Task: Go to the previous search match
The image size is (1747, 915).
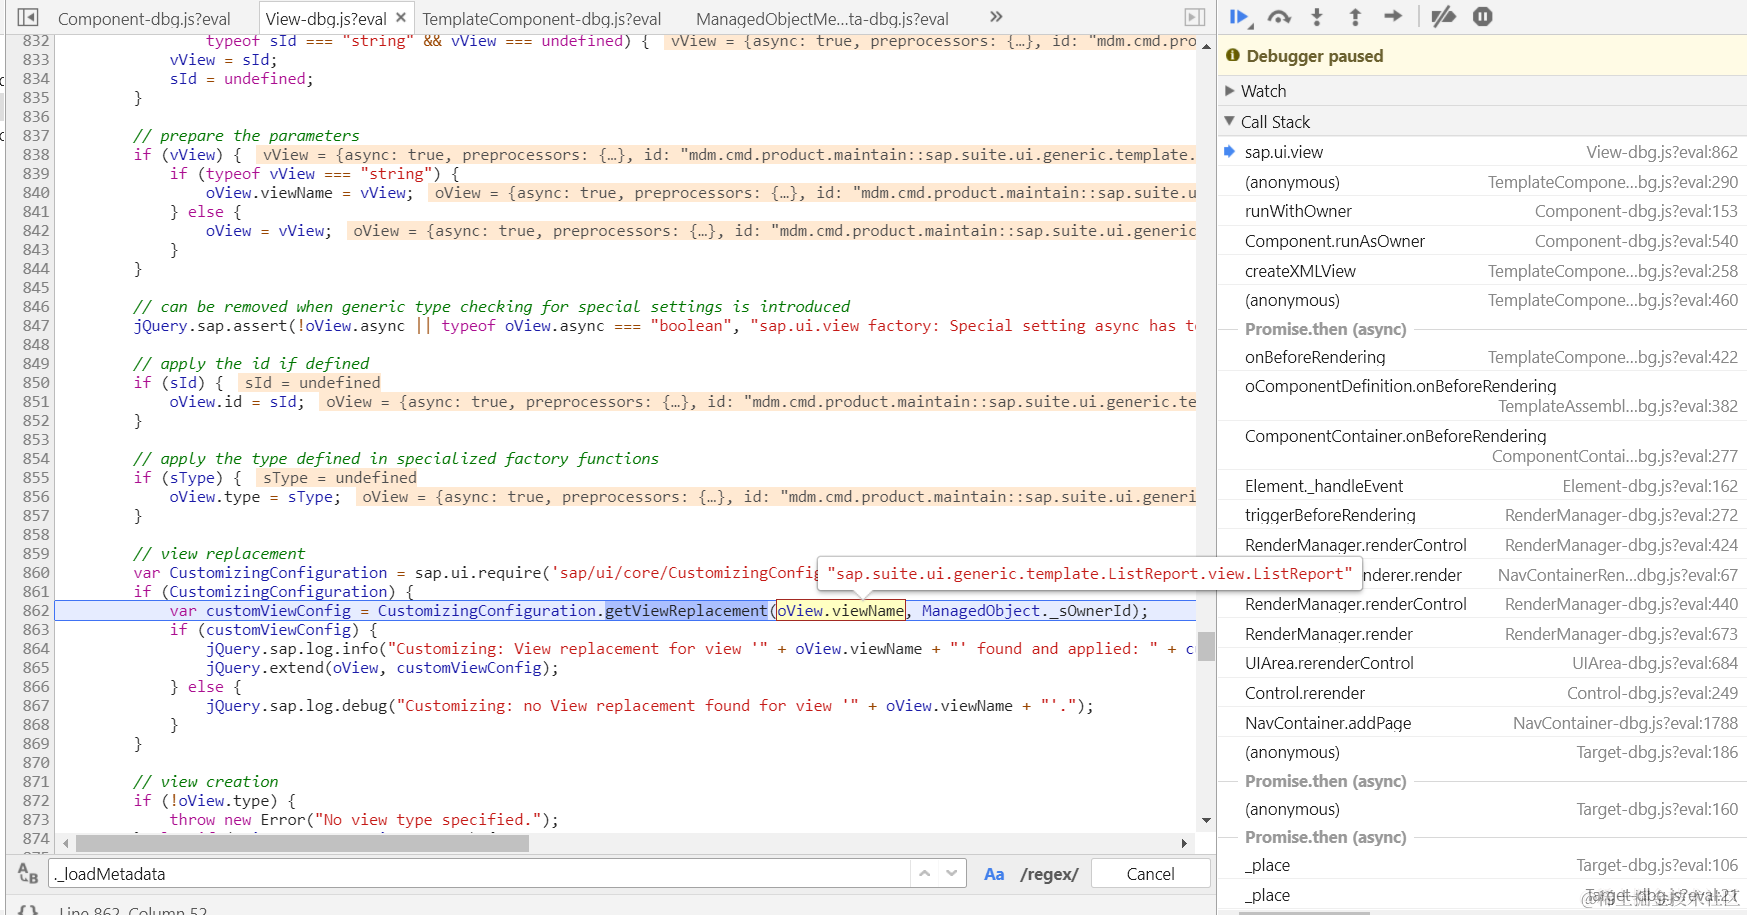Action: coord(925,873)
